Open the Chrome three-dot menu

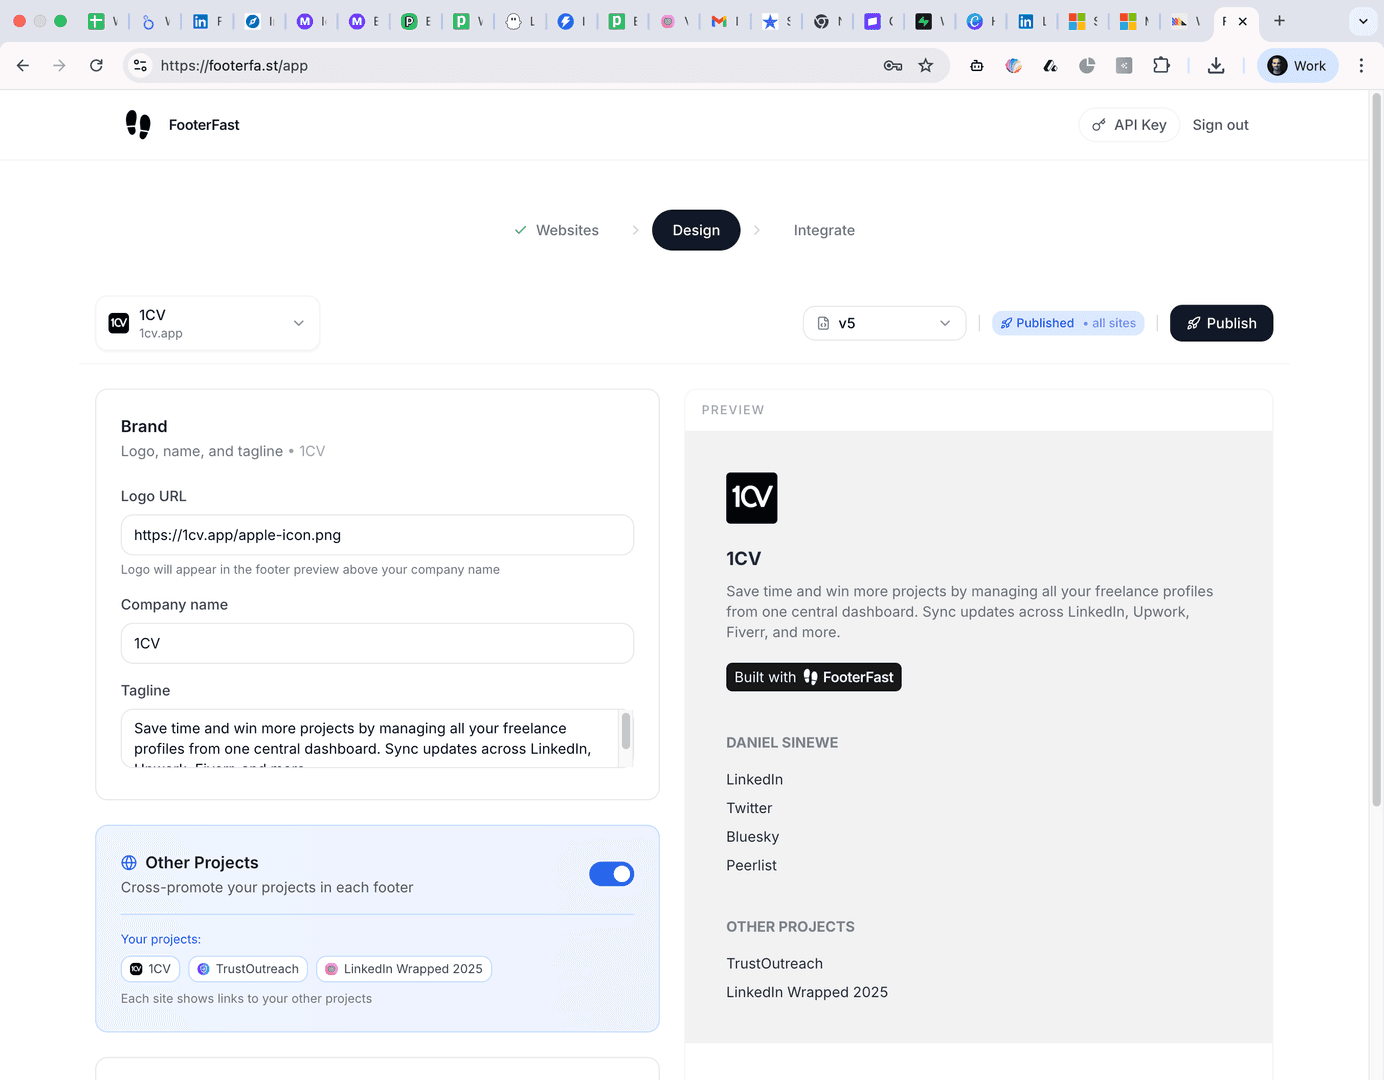tap(1361, 66)
